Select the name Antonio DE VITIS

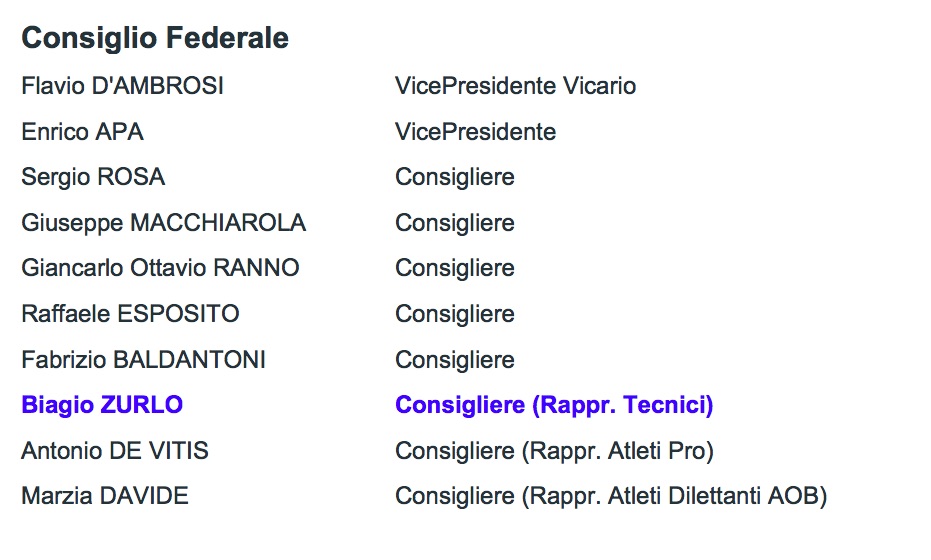click(115, 451)
